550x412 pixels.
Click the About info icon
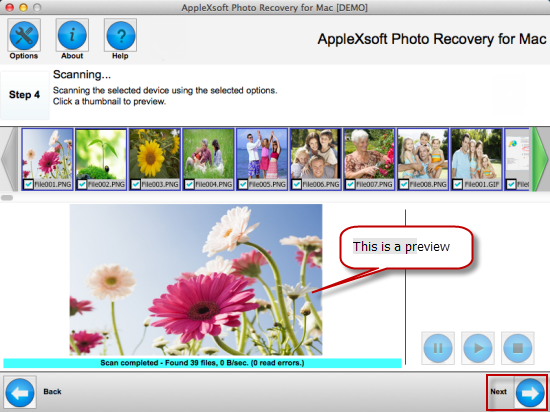click(x=72, y=35)
